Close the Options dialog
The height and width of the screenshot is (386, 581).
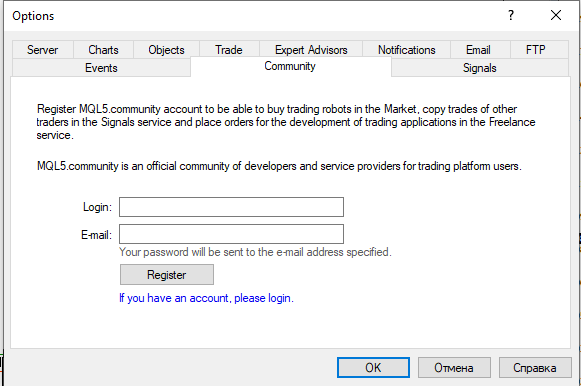(556, 15)
